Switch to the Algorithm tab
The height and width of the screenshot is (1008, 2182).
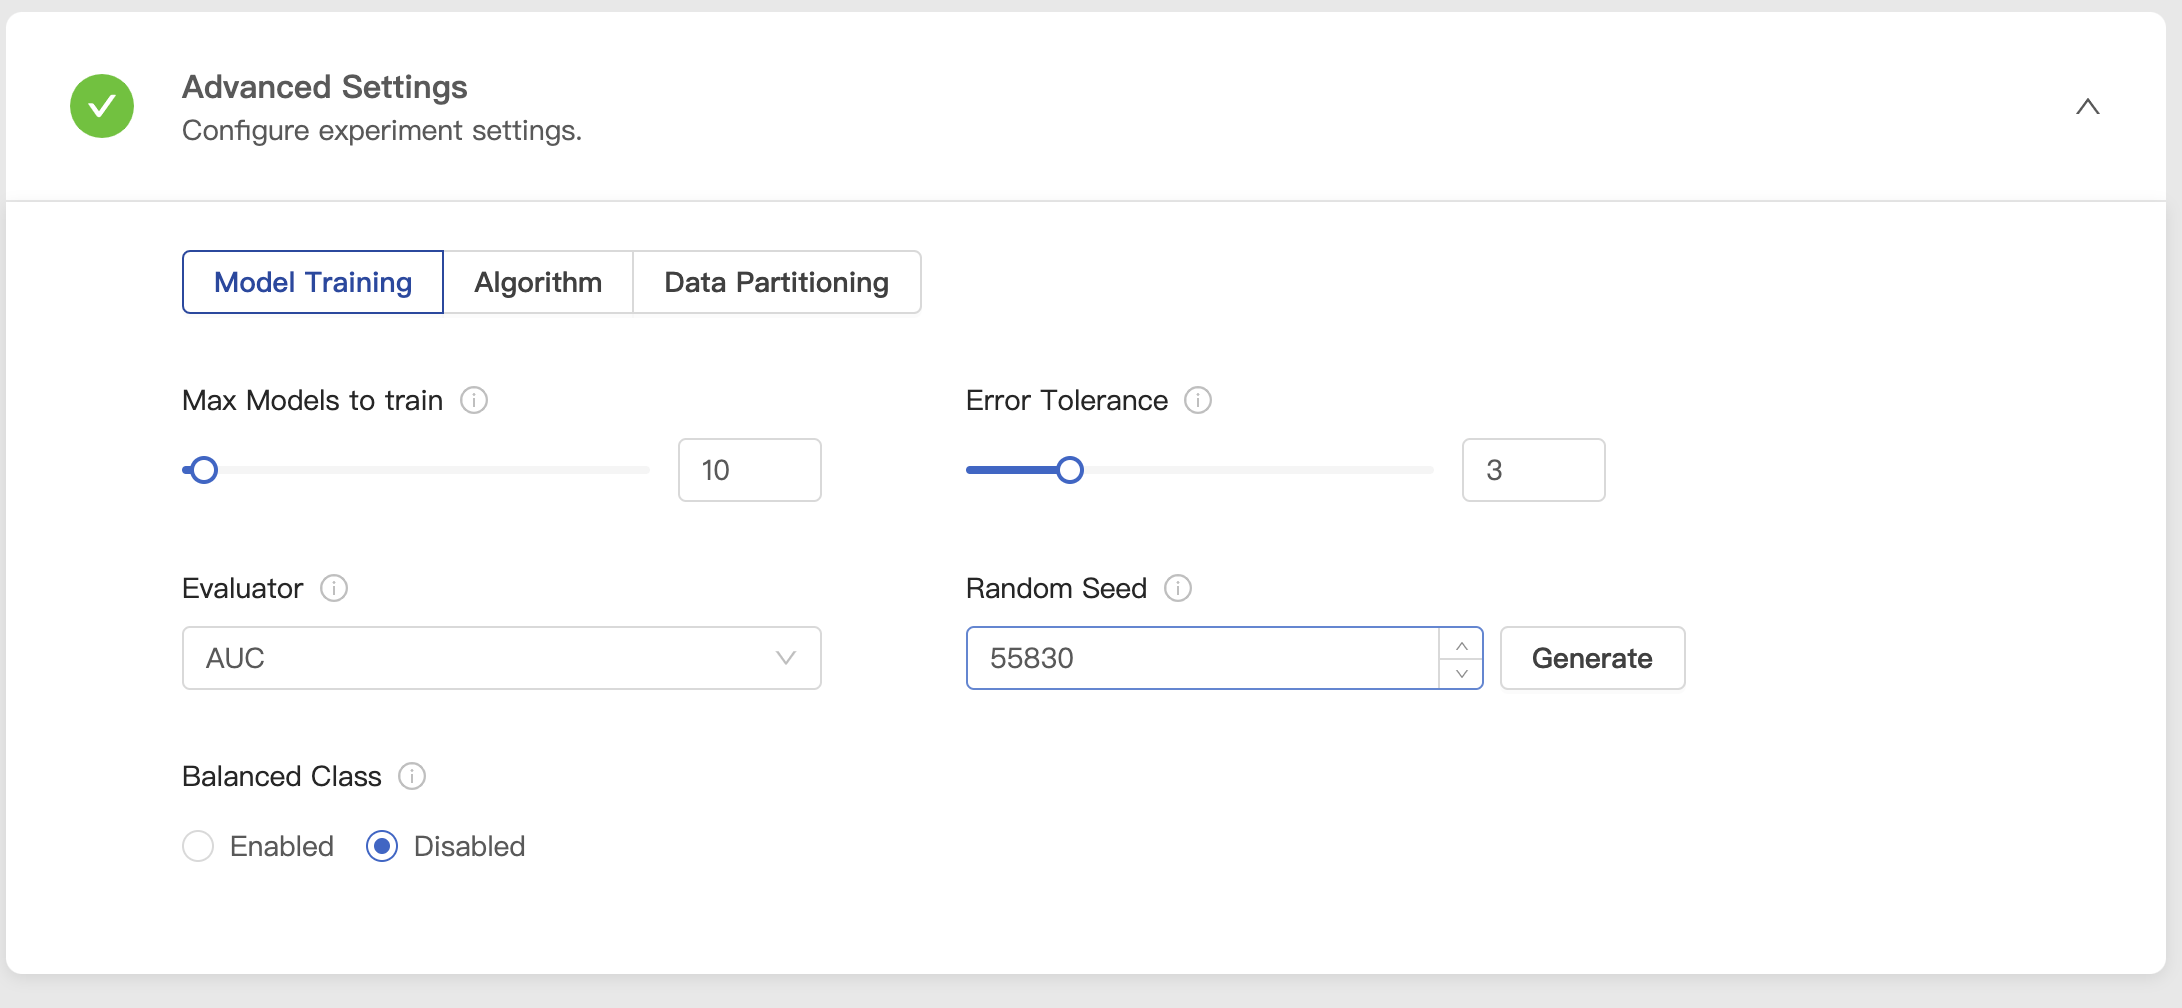(538, 282)
